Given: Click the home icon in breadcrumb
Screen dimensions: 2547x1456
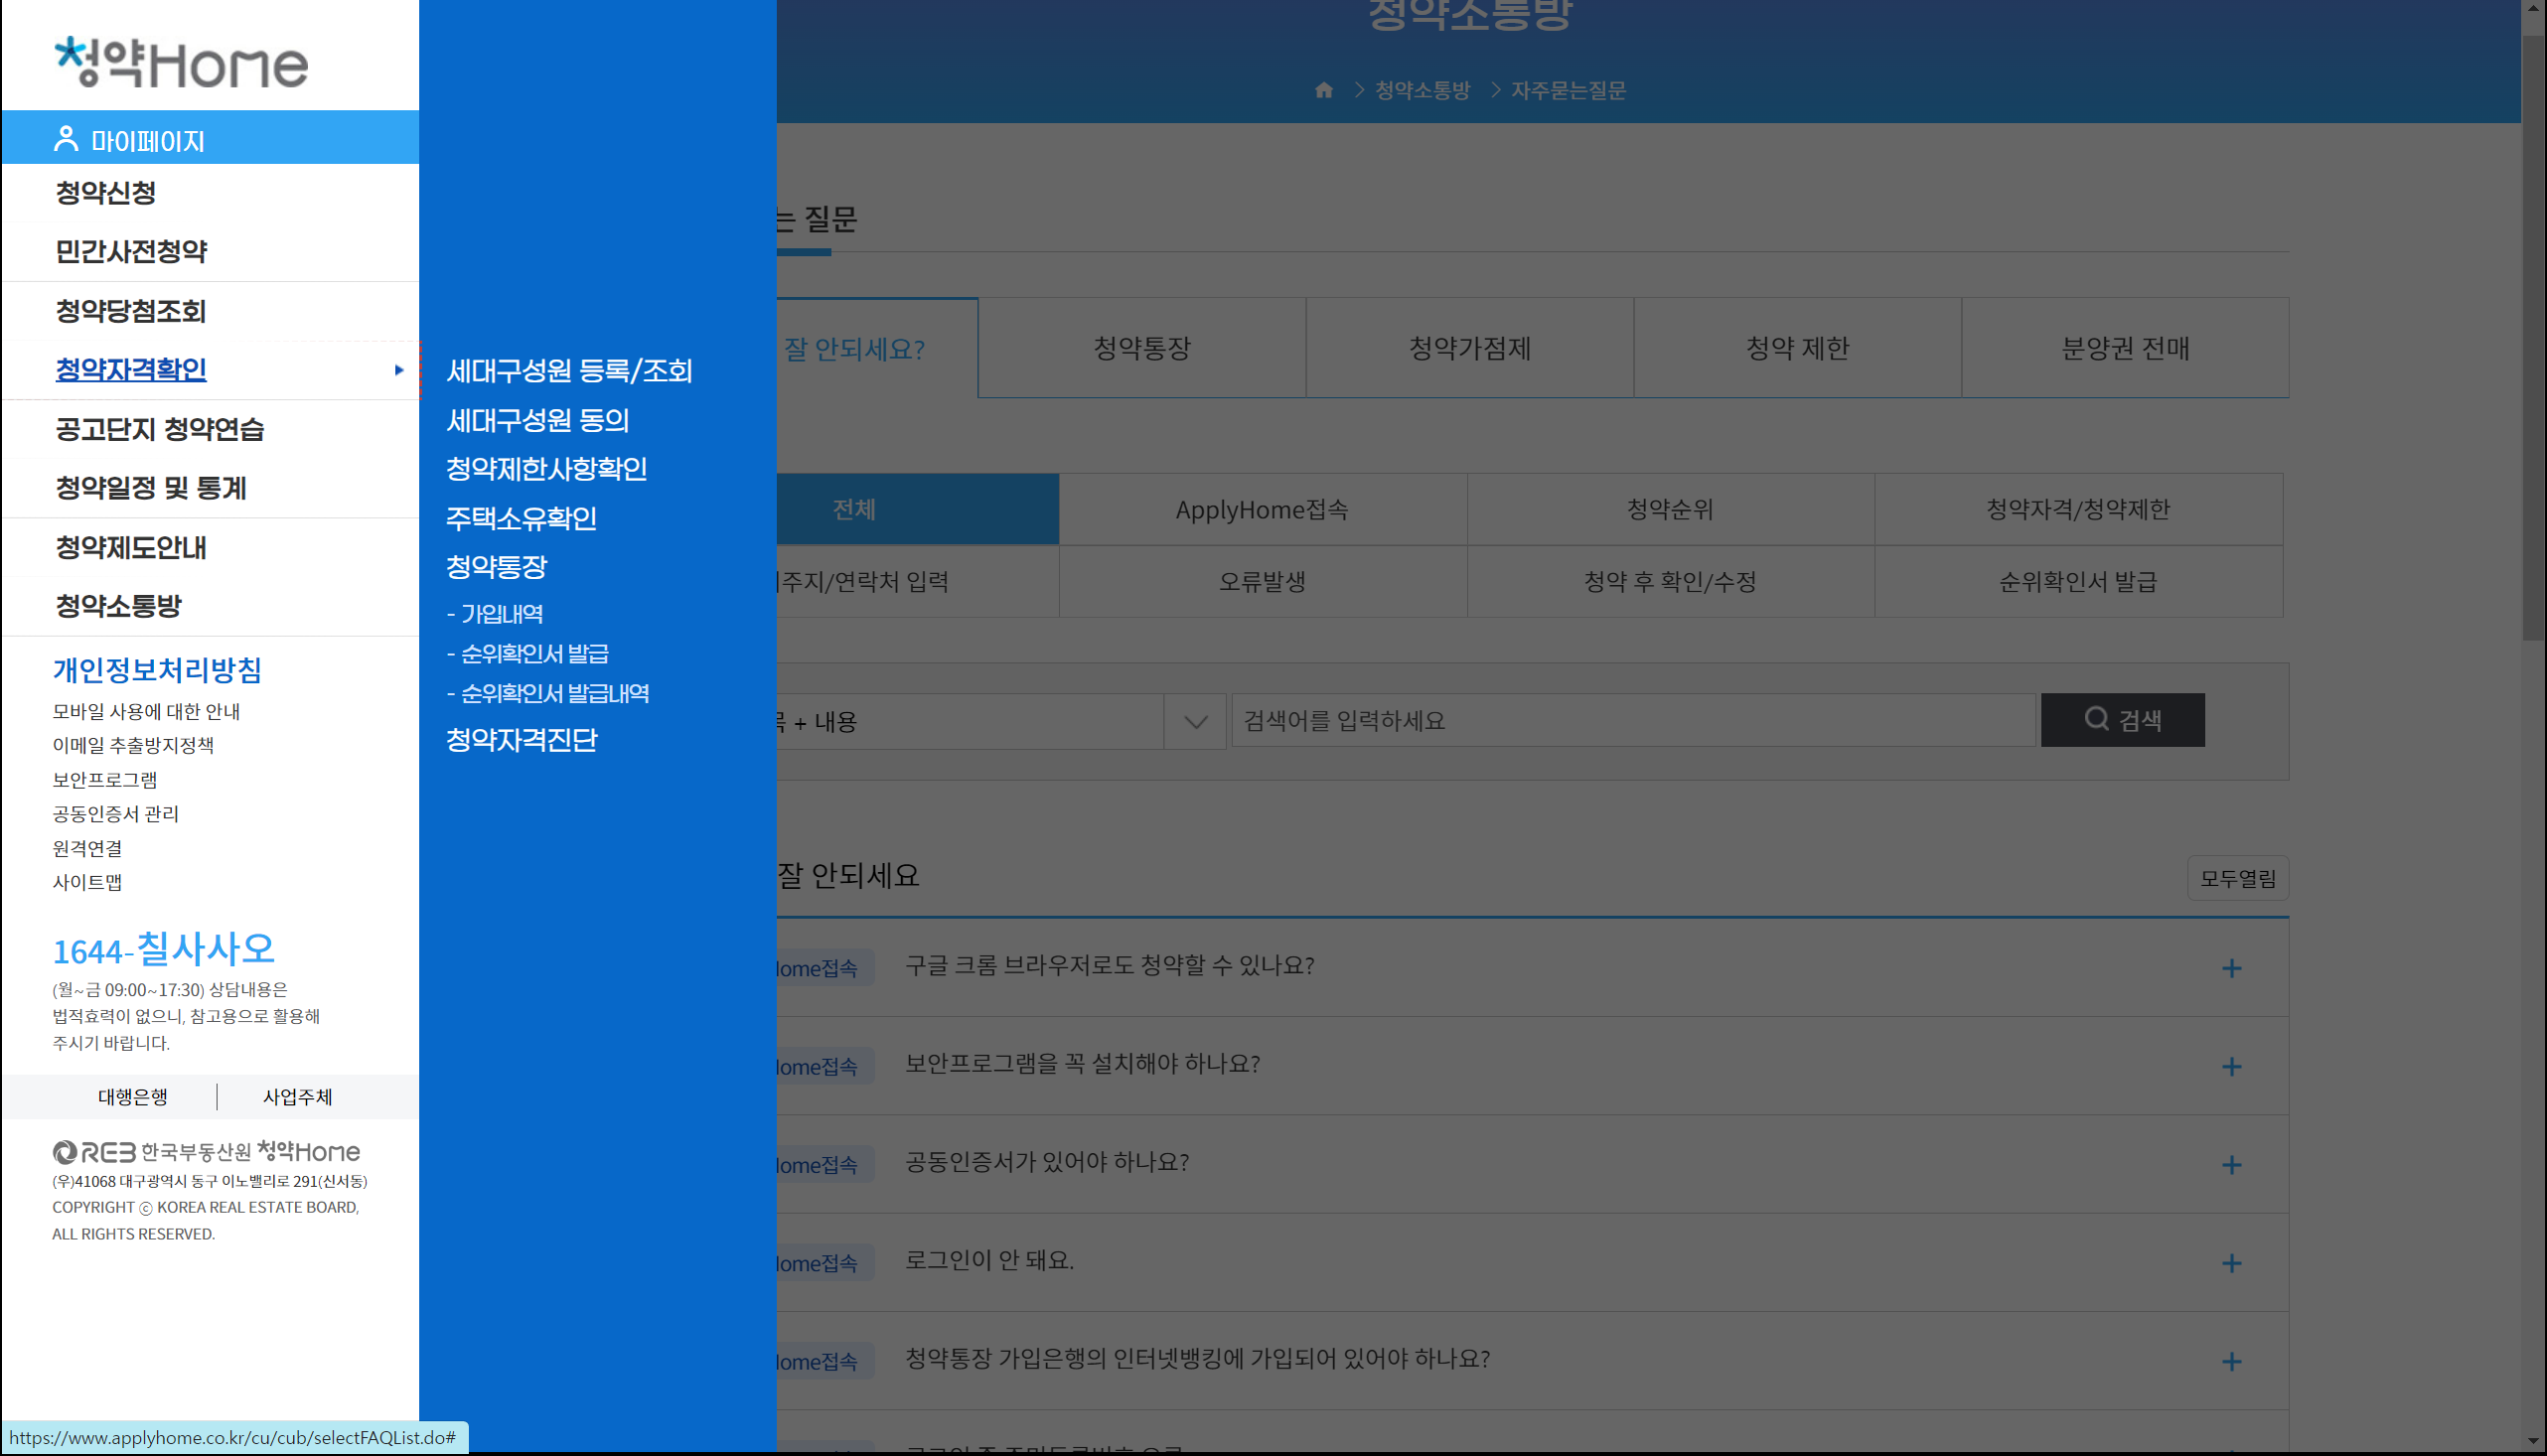Looking at the screenshot, I should 1324,90.
